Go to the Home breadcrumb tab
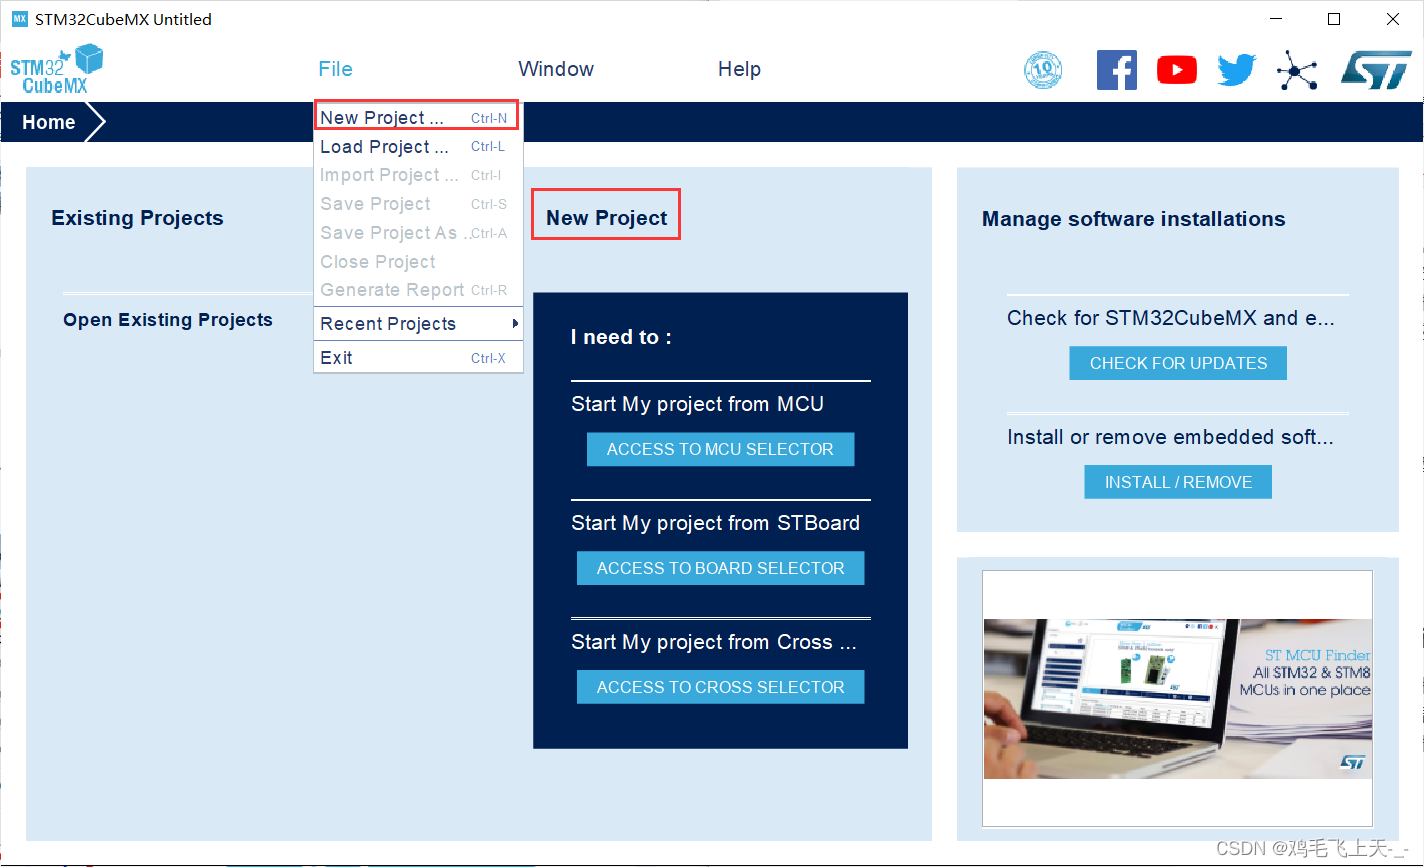 (x=49, y=122)
